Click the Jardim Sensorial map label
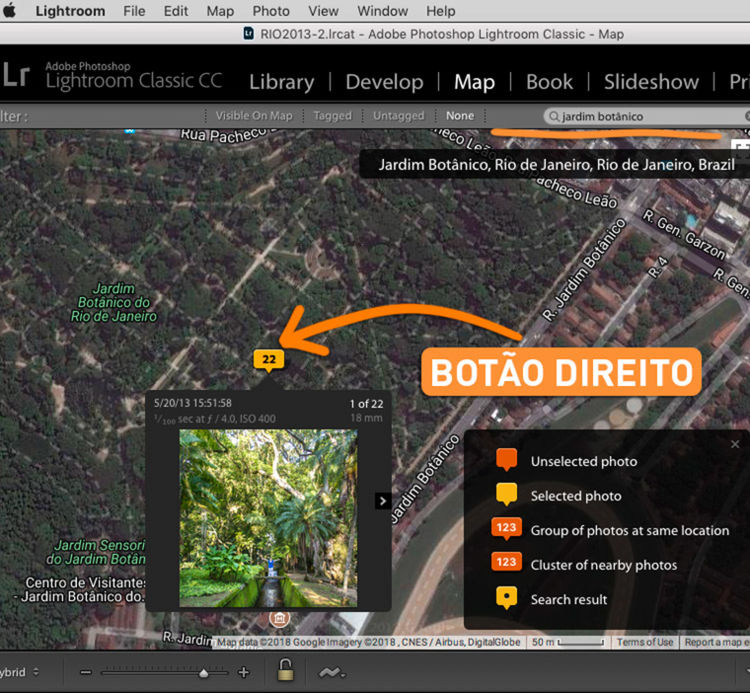 (96, 552)
